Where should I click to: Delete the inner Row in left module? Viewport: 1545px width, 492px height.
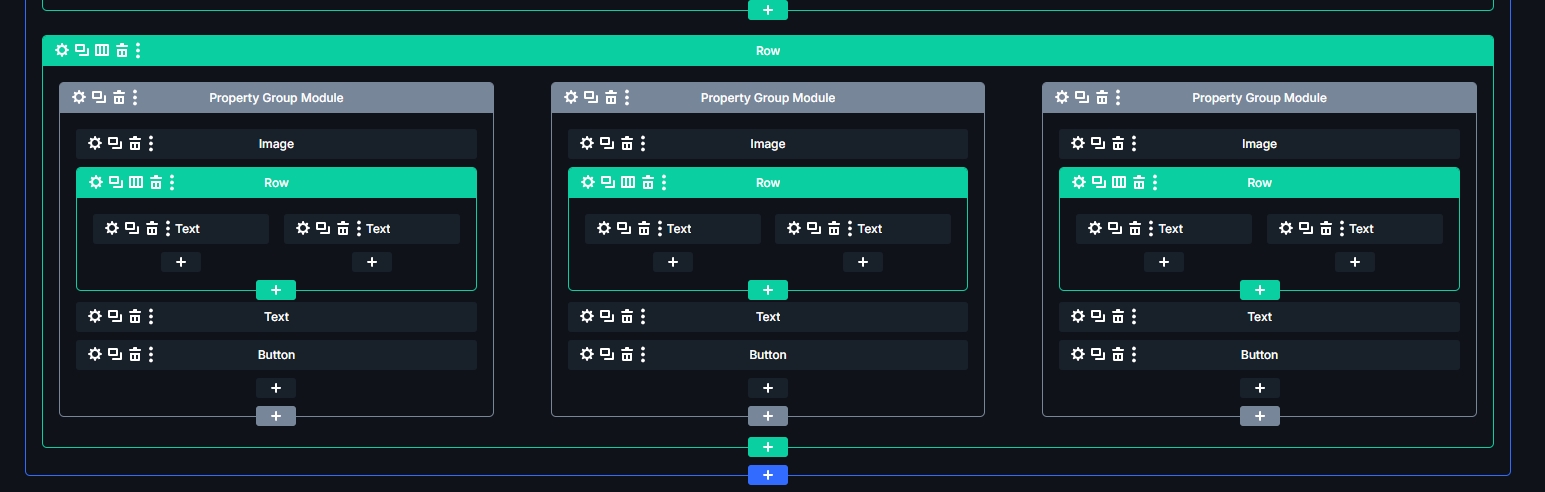tap(156, 182)
